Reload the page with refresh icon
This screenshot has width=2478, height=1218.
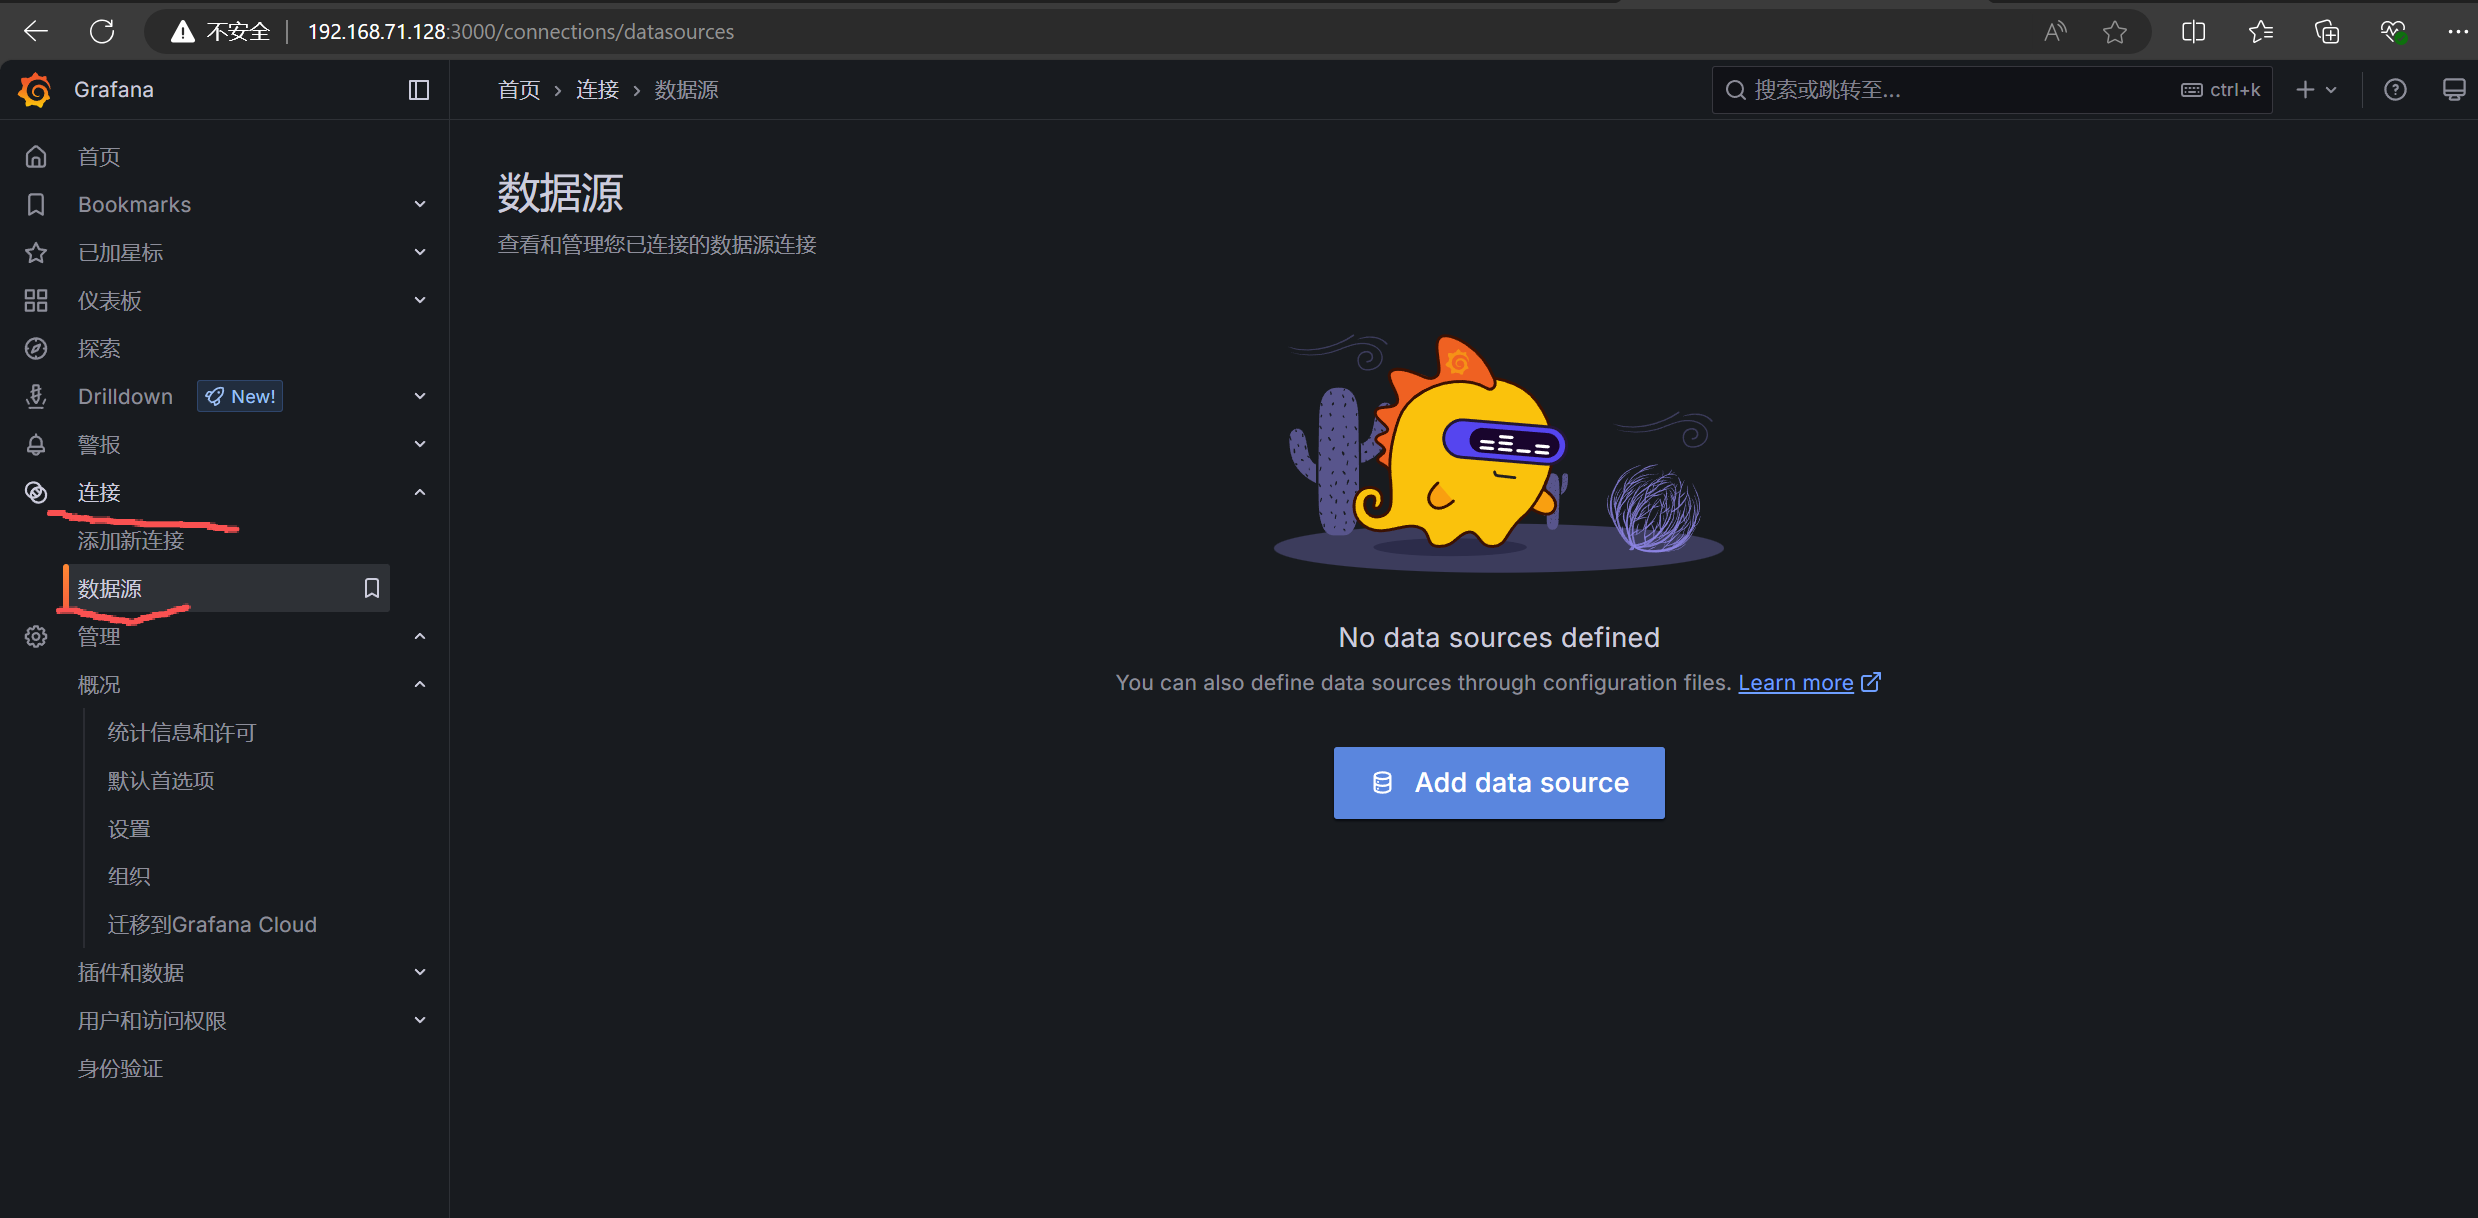coord(102,31)
